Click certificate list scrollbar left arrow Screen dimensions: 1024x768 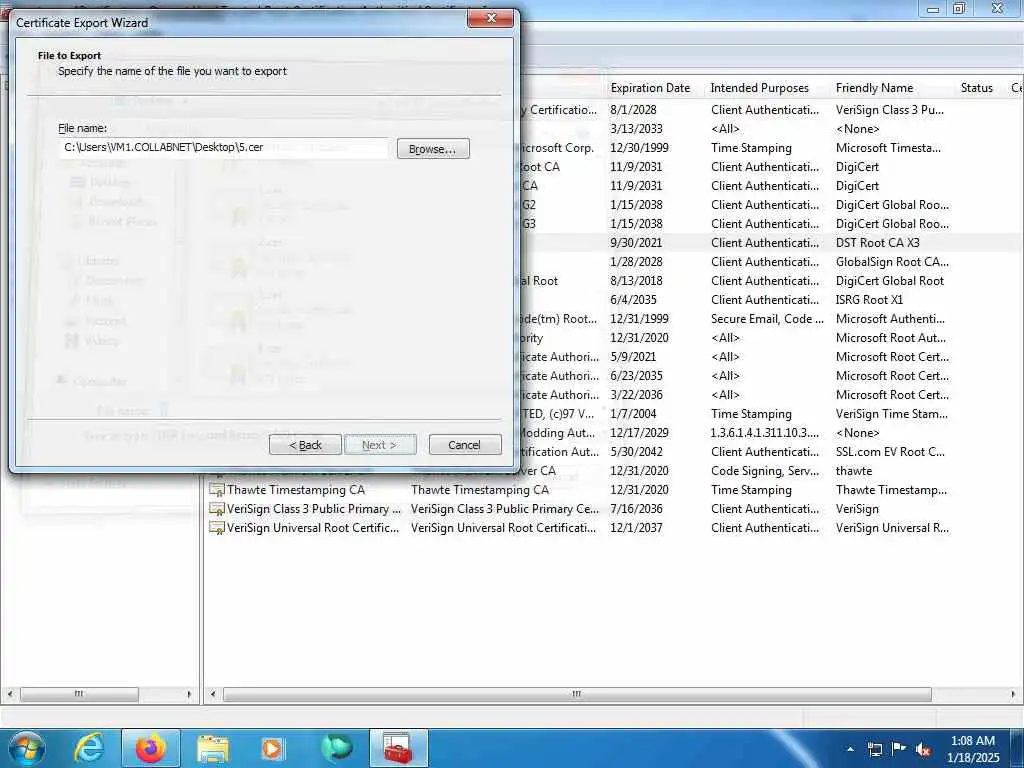pos(213,694)
